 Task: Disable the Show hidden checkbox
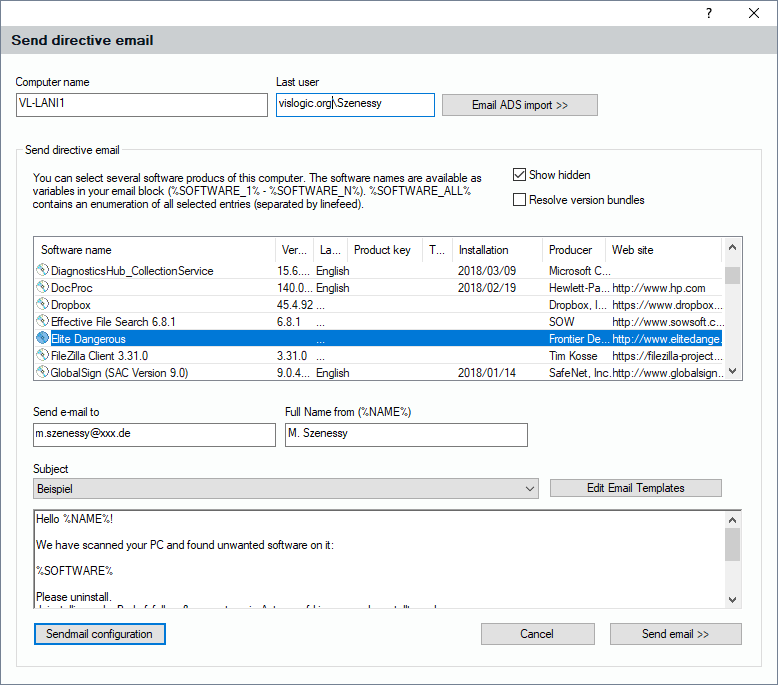[x=519, y=175]
